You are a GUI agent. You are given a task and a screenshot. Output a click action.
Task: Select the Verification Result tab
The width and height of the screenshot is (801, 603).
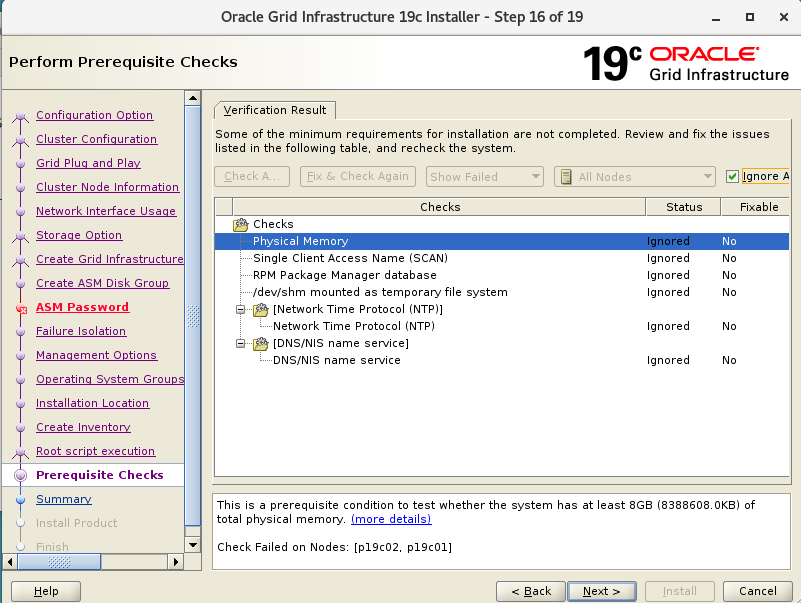pos(274,110)
